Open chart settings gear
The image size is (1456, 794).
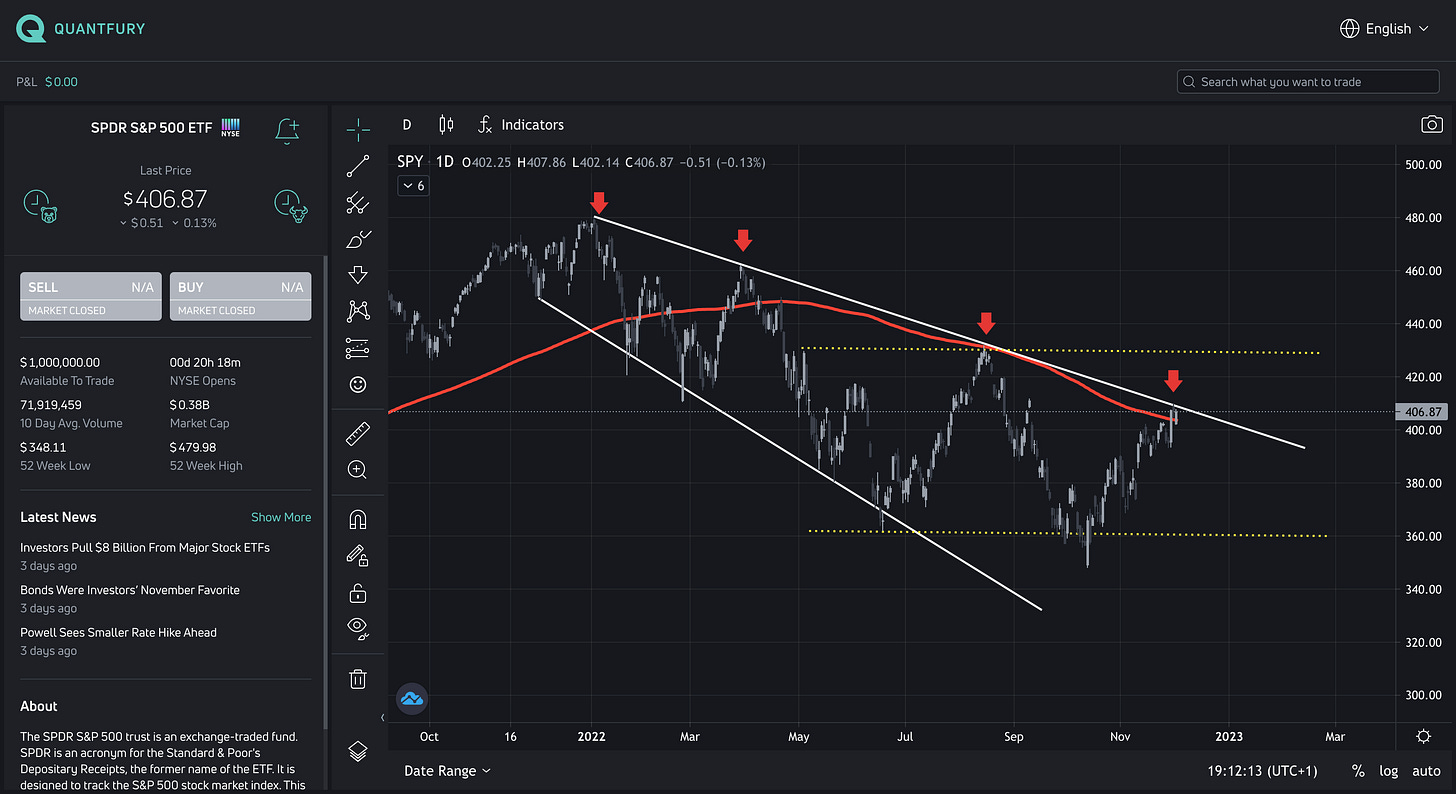1423,736
